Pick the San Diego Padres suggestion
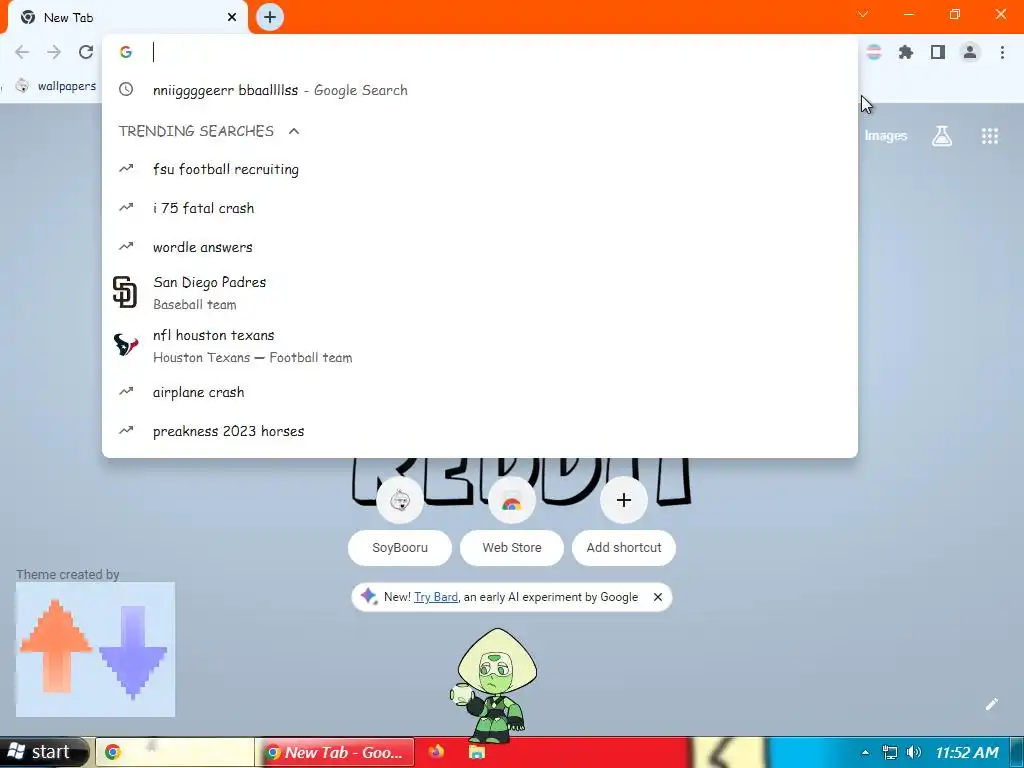The height and width of the screenshot is (768, 1024). click(x=480, y=293)
